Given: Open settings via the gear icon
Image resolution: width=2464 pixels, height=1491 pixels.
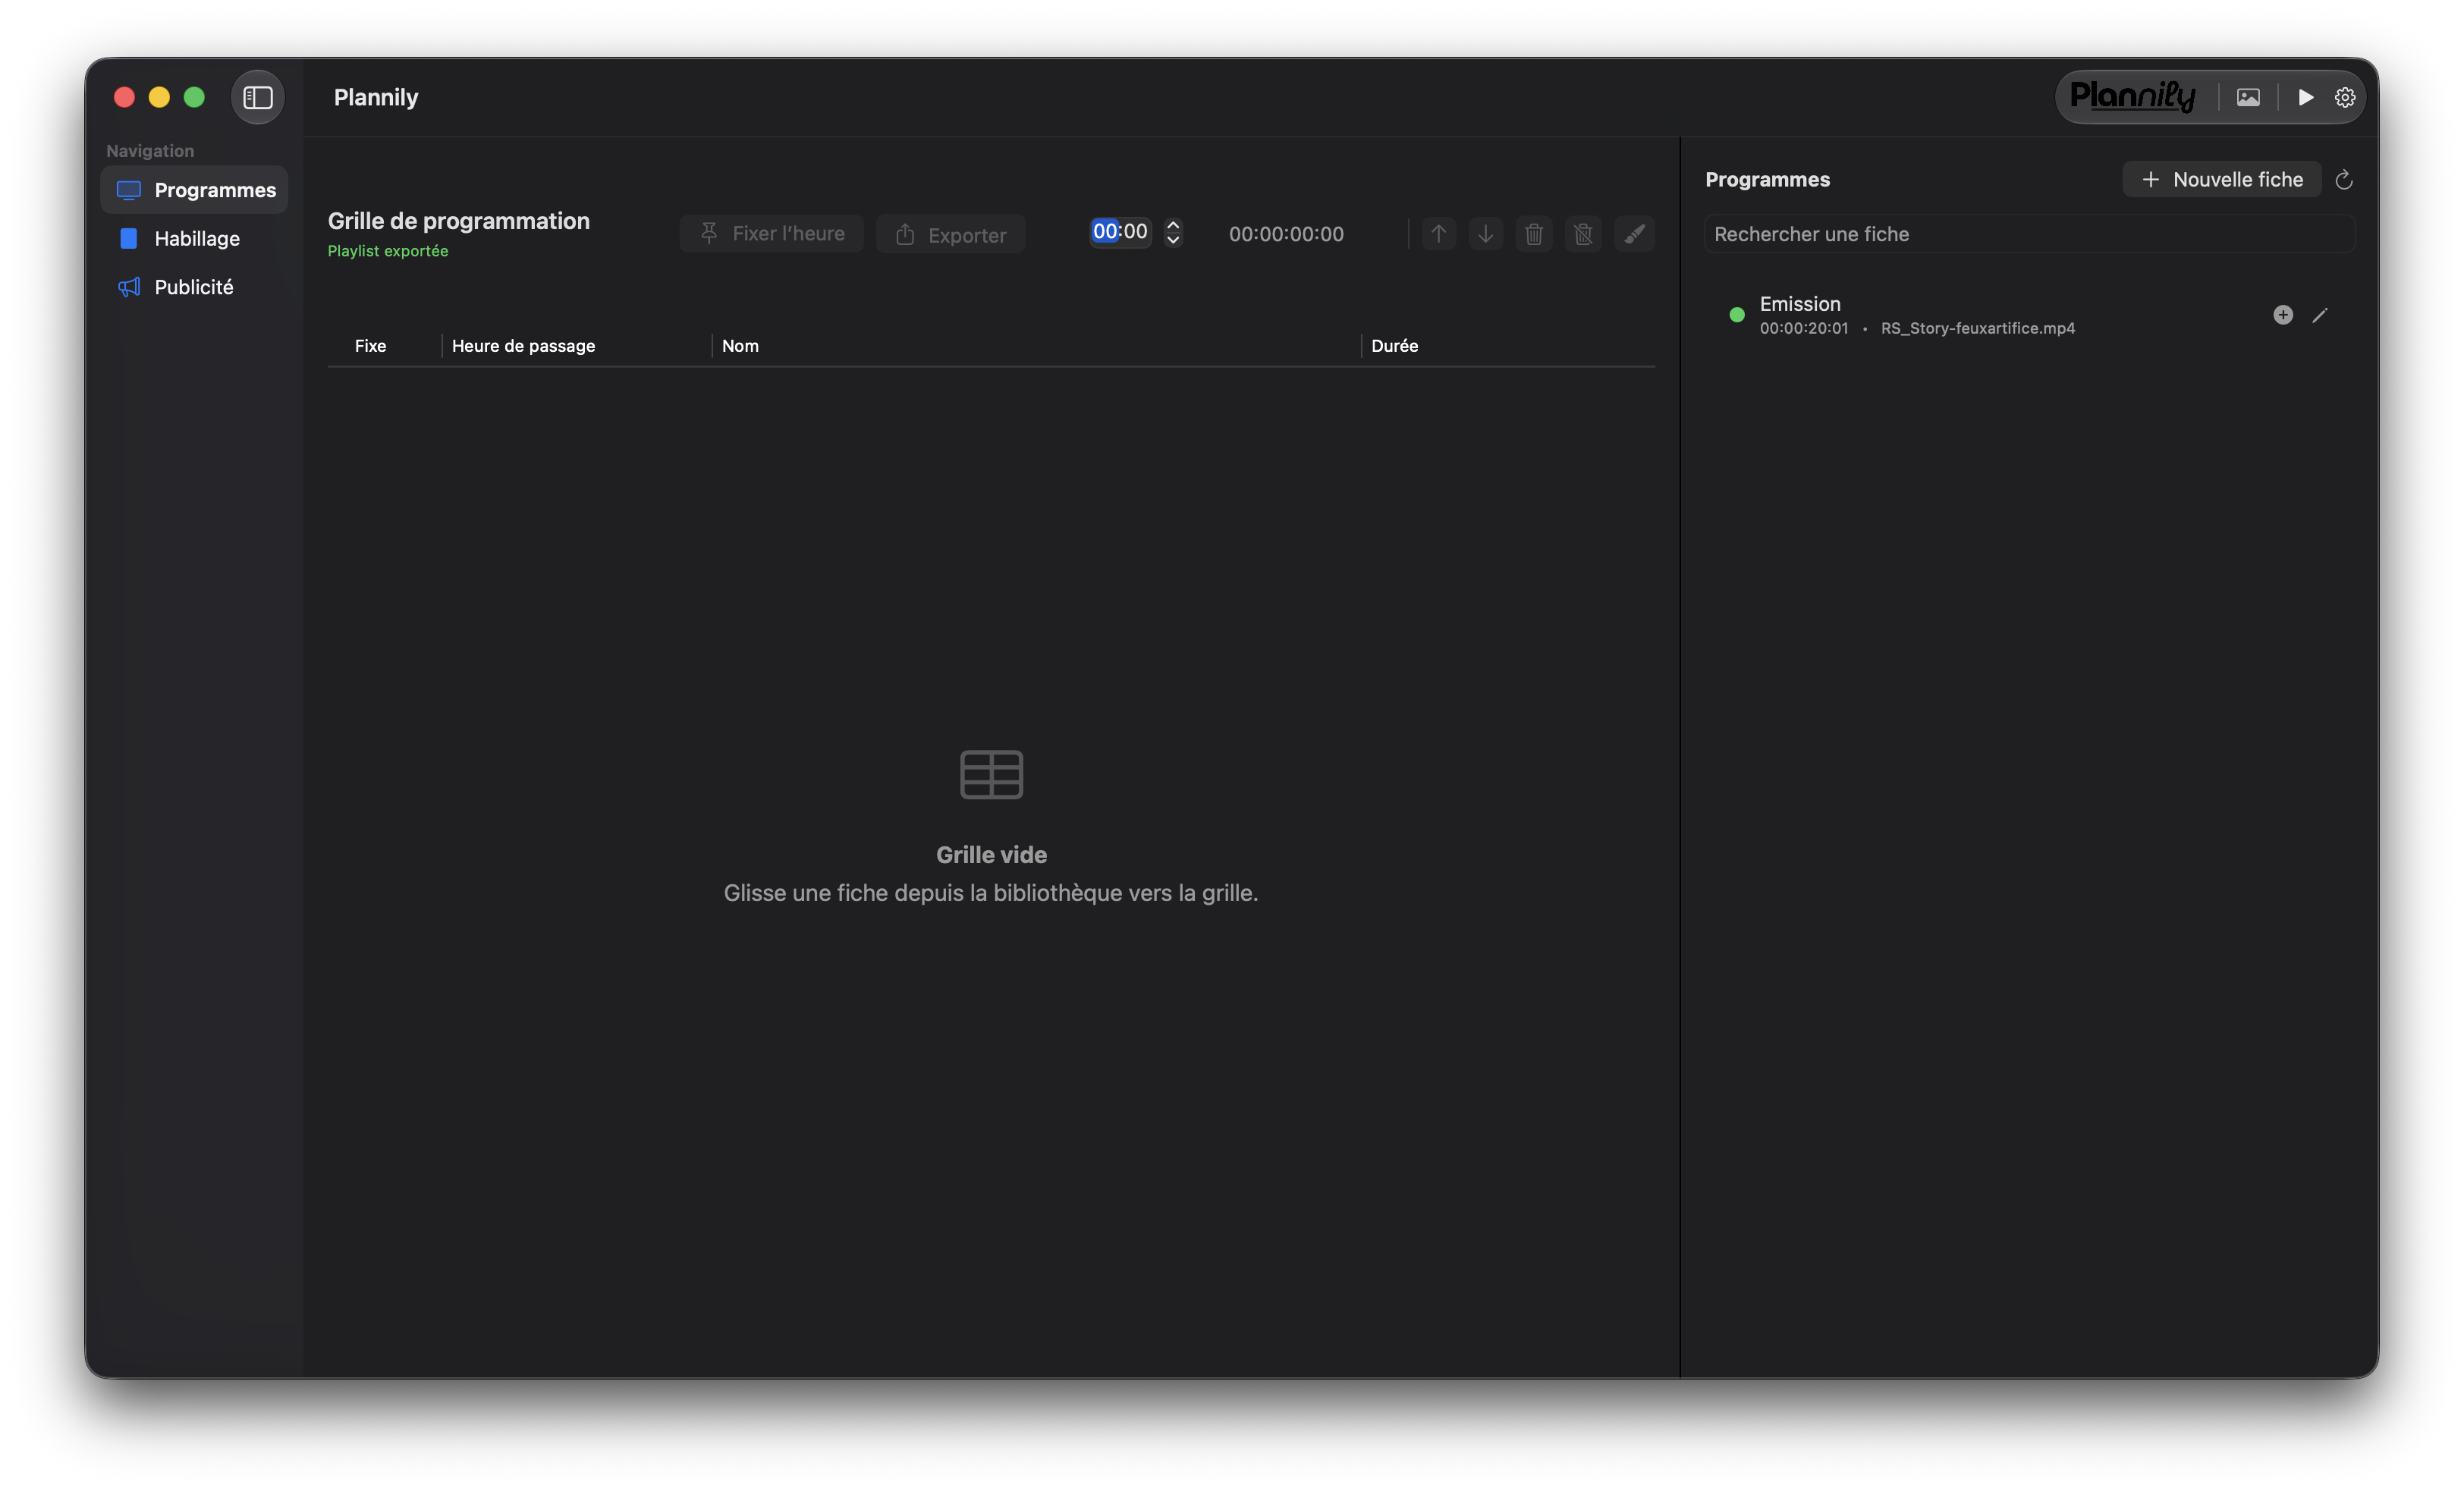Looking at the screenshot, I should pyautogui.click(x=2345, y=97).
